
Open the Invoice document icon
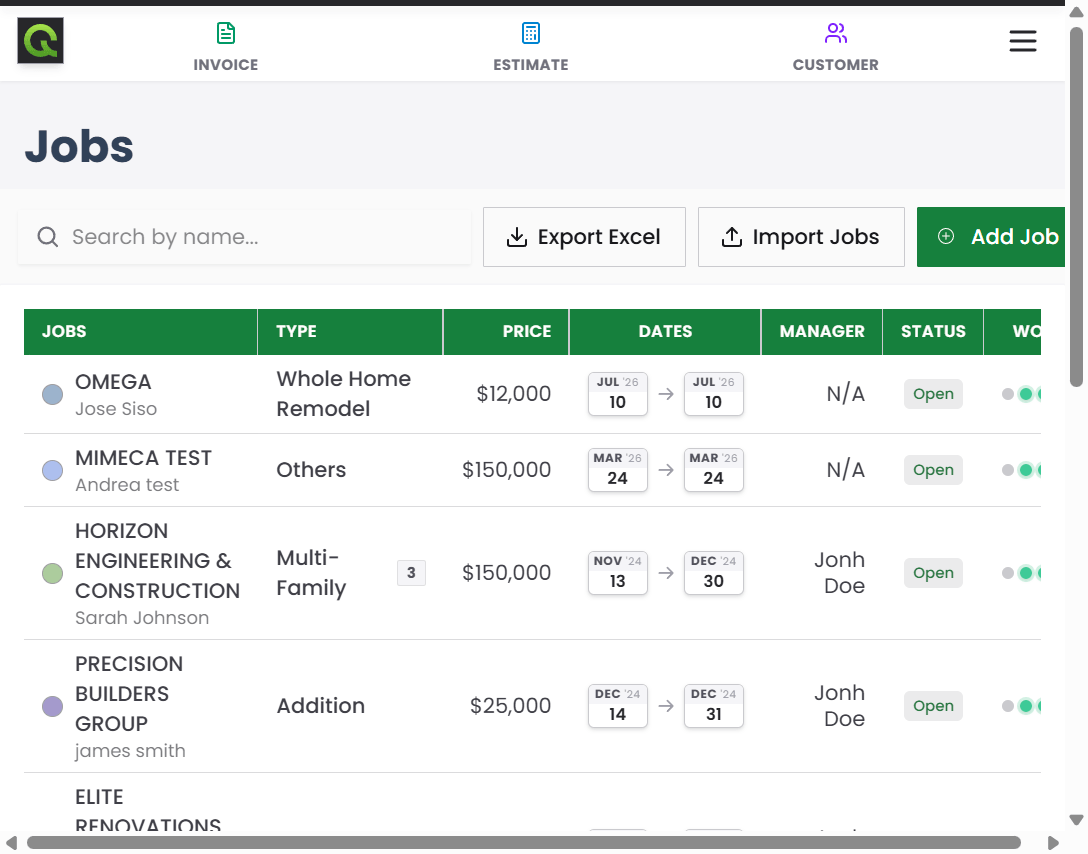tap(226, 33)
